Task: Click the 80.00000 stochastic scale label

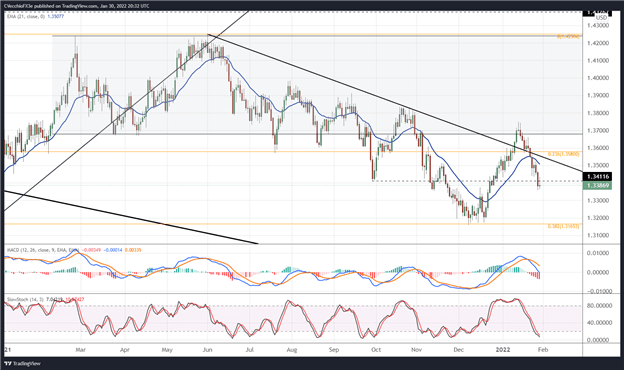Action: pyautogui.click(x=598, y=306)
